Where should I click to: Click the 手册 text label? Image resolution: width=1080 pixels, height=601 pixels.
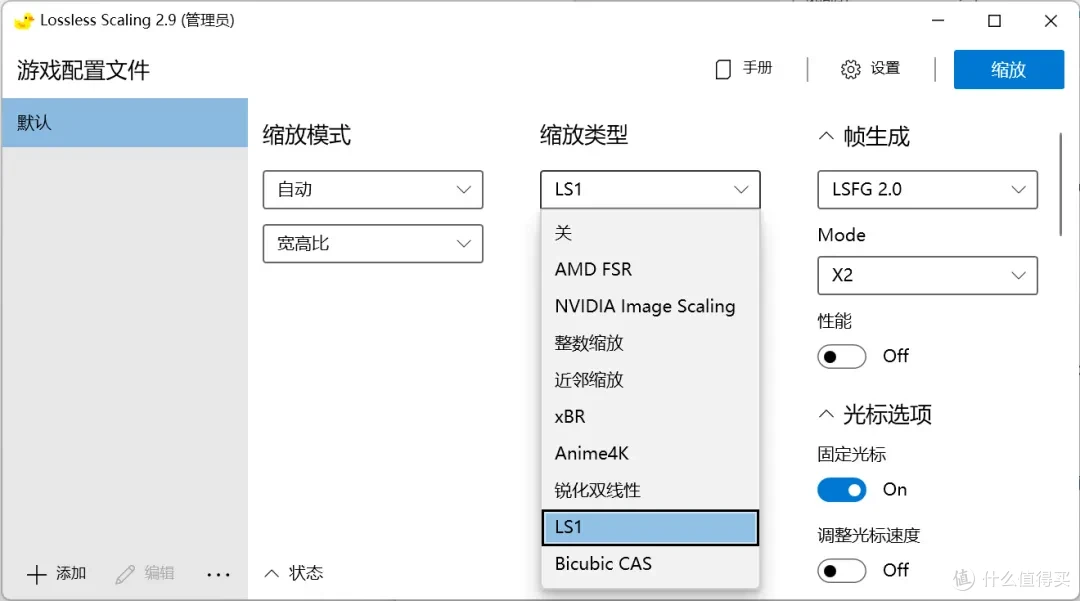pos(757,68)
